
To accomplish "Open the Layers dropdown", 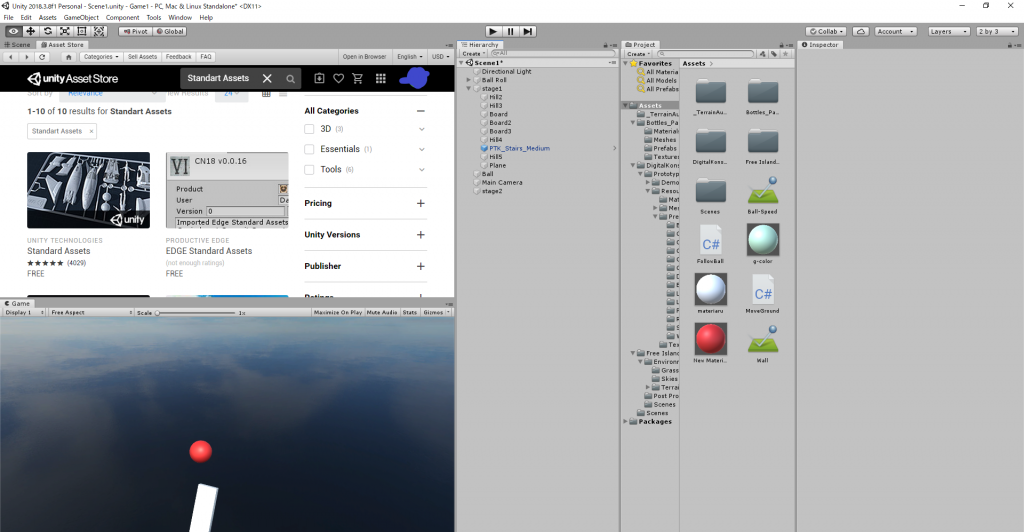I will tap(949, 31).
